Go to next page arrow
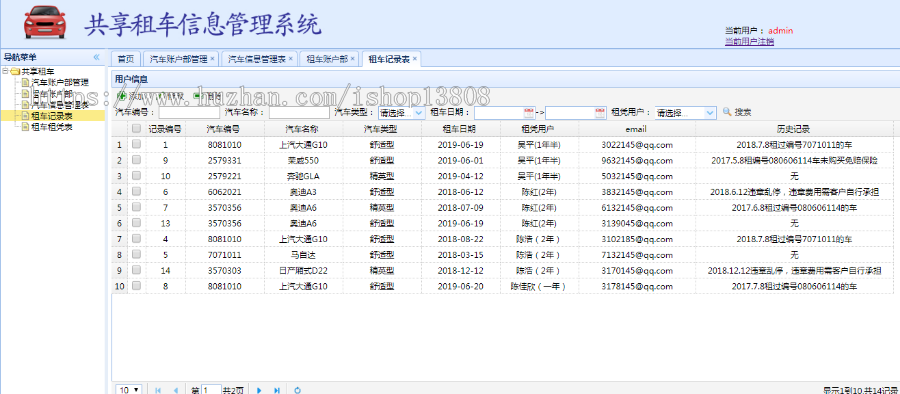Image resolution: width=900 pixels, height=394 pixels. 259,390
